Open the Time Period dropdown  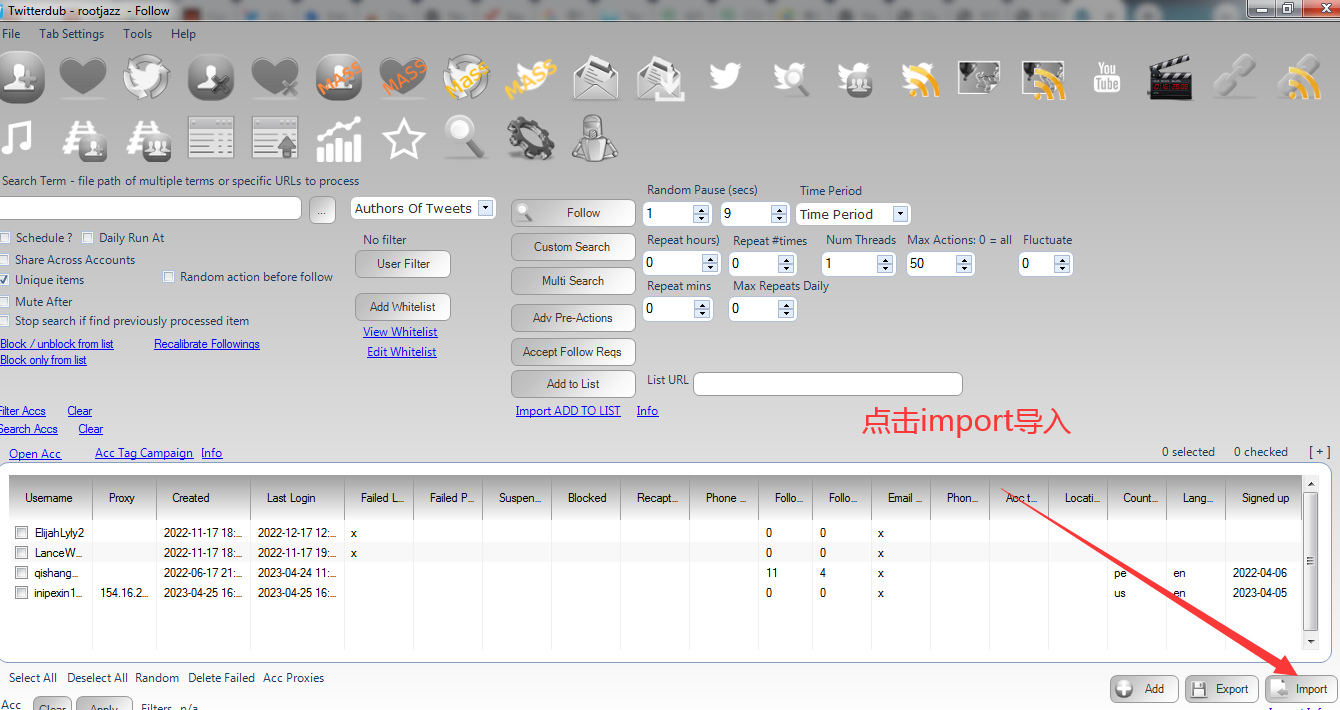(x=900, y=214)
